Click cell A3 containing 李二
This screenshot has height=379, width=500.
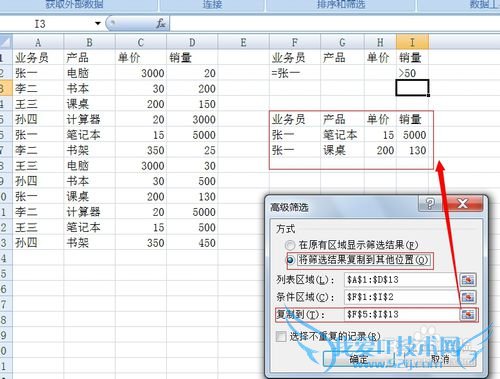(38, 89)
